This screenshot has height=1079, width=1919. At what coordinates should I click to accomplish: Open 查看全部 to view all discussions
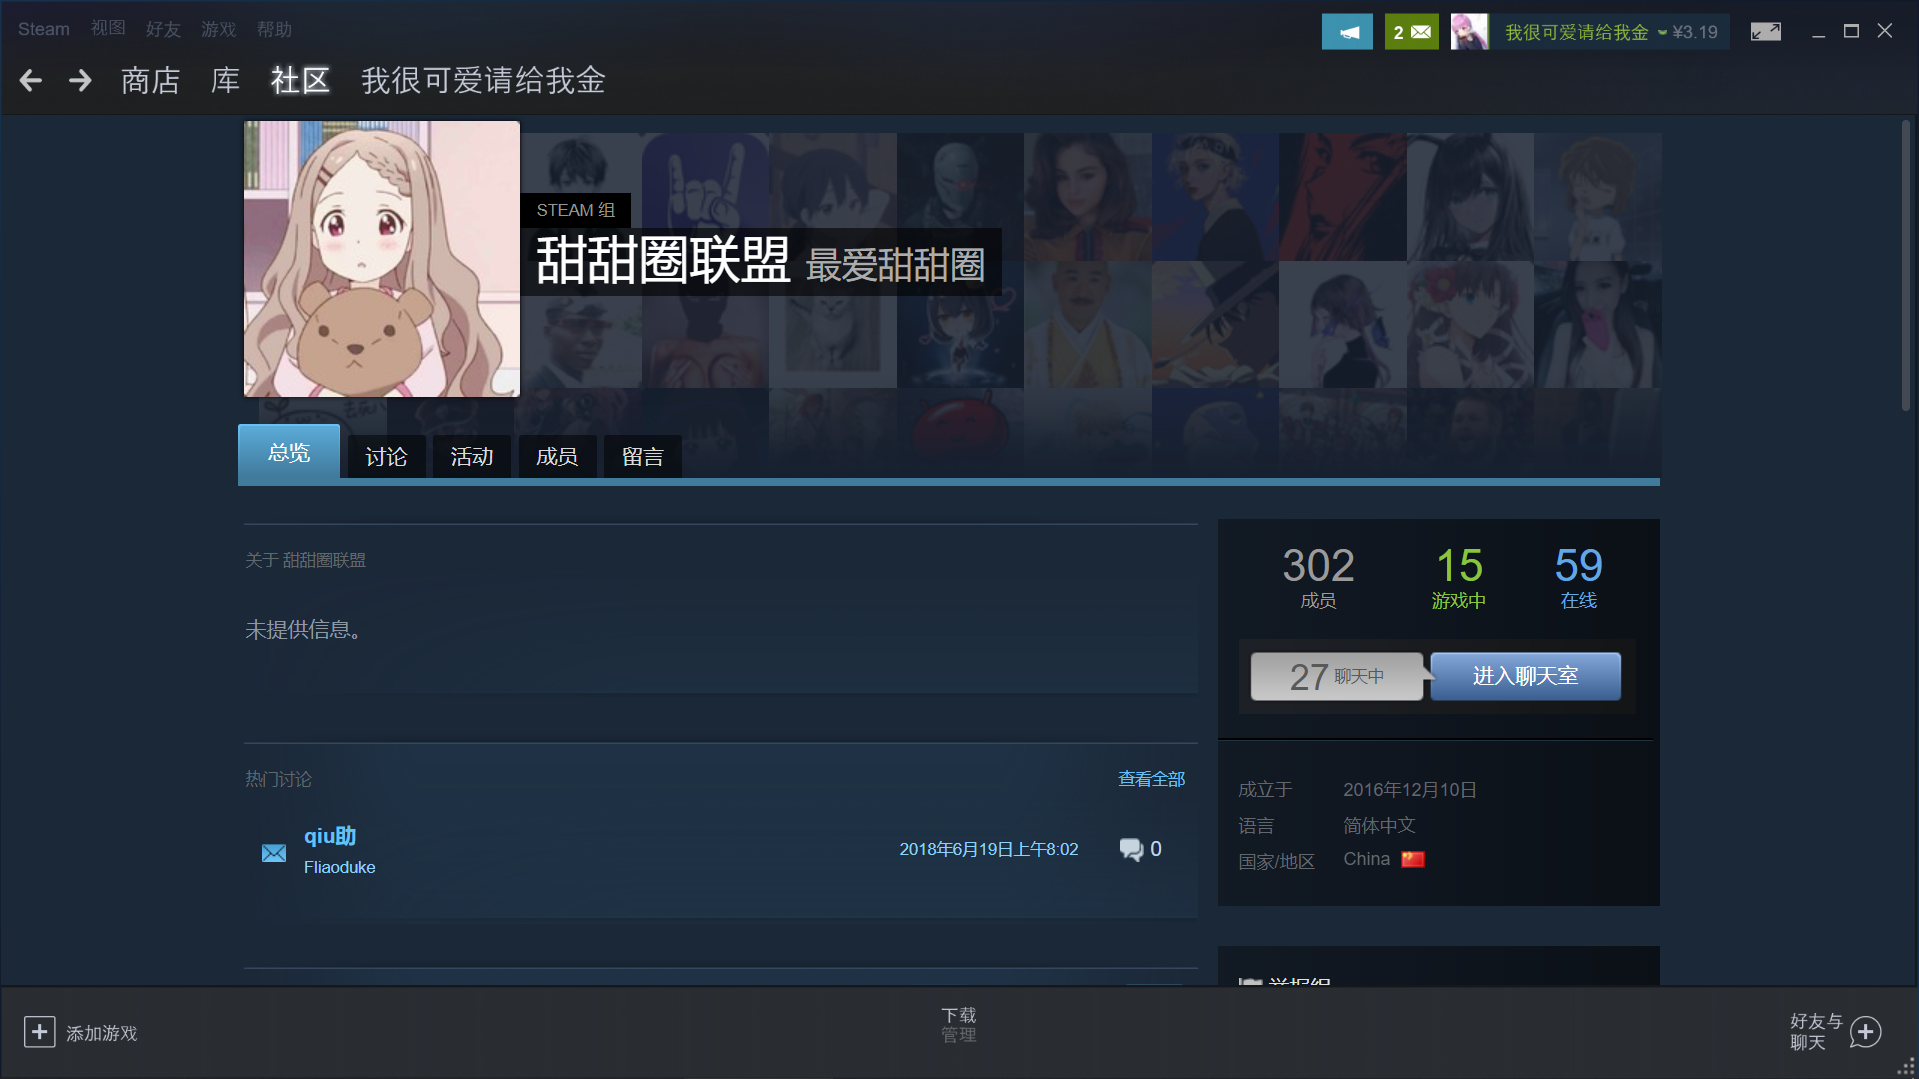[x=1151, y=778]
